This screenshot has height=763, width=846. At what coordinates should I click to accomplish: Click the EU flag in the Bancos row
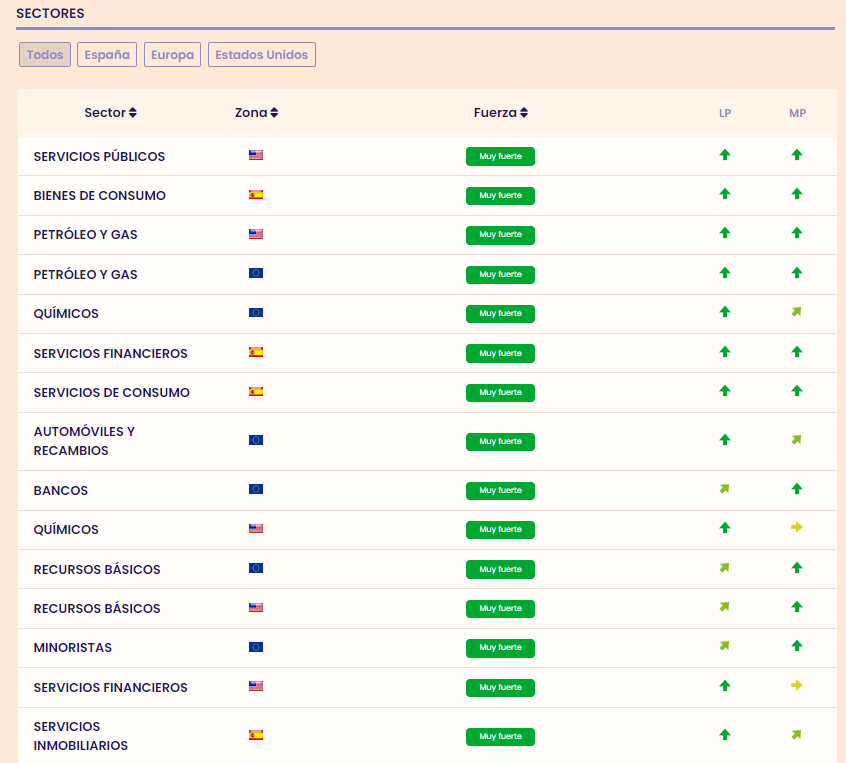pyautogui.click(x=256, y=490)
